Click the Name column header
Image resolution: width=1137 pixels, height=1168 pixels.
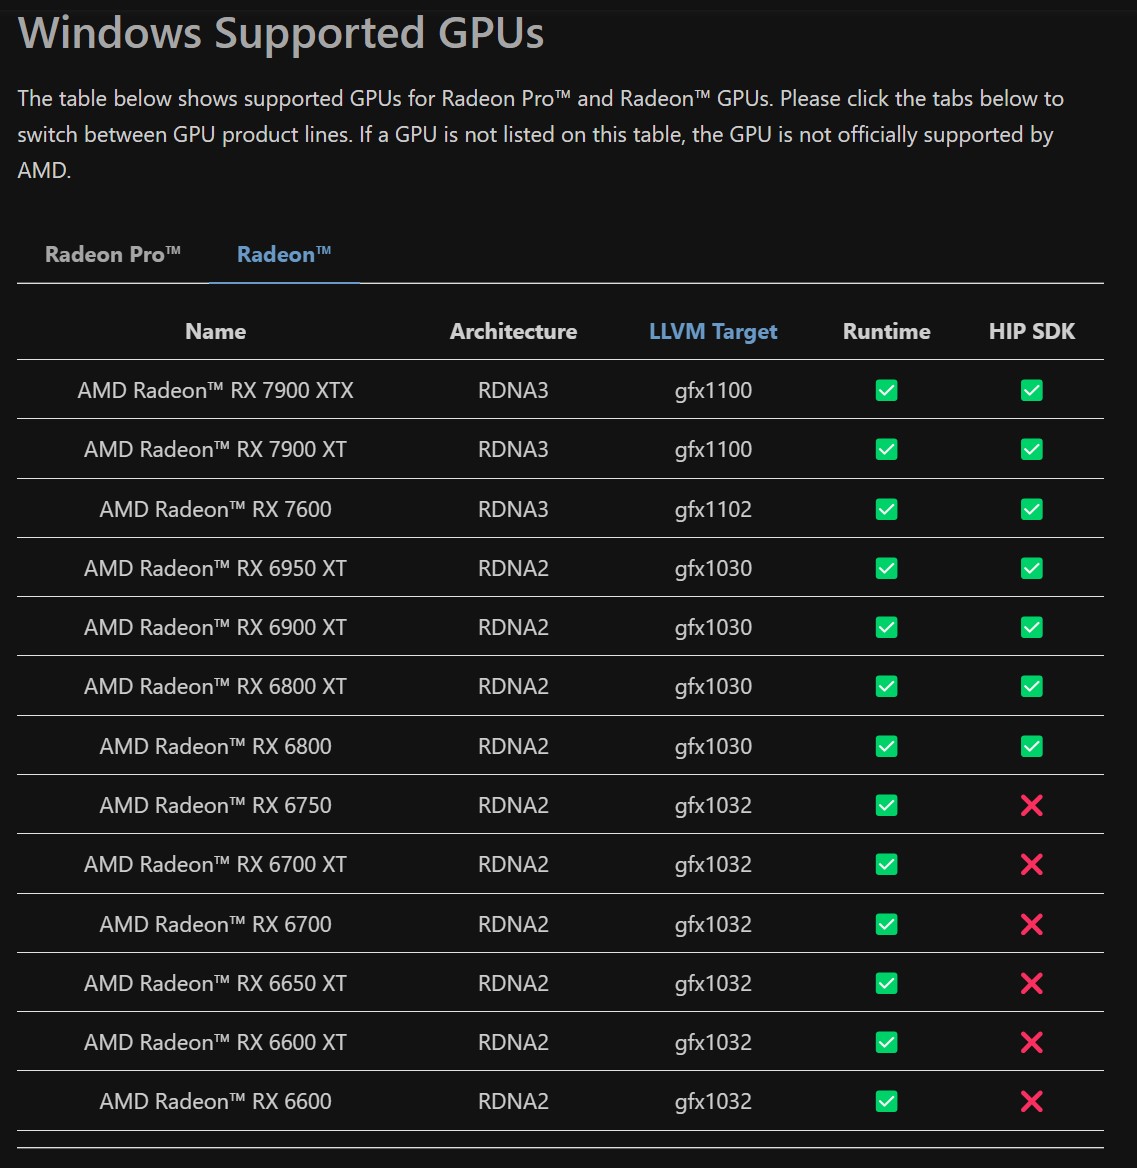coord(215,331)
